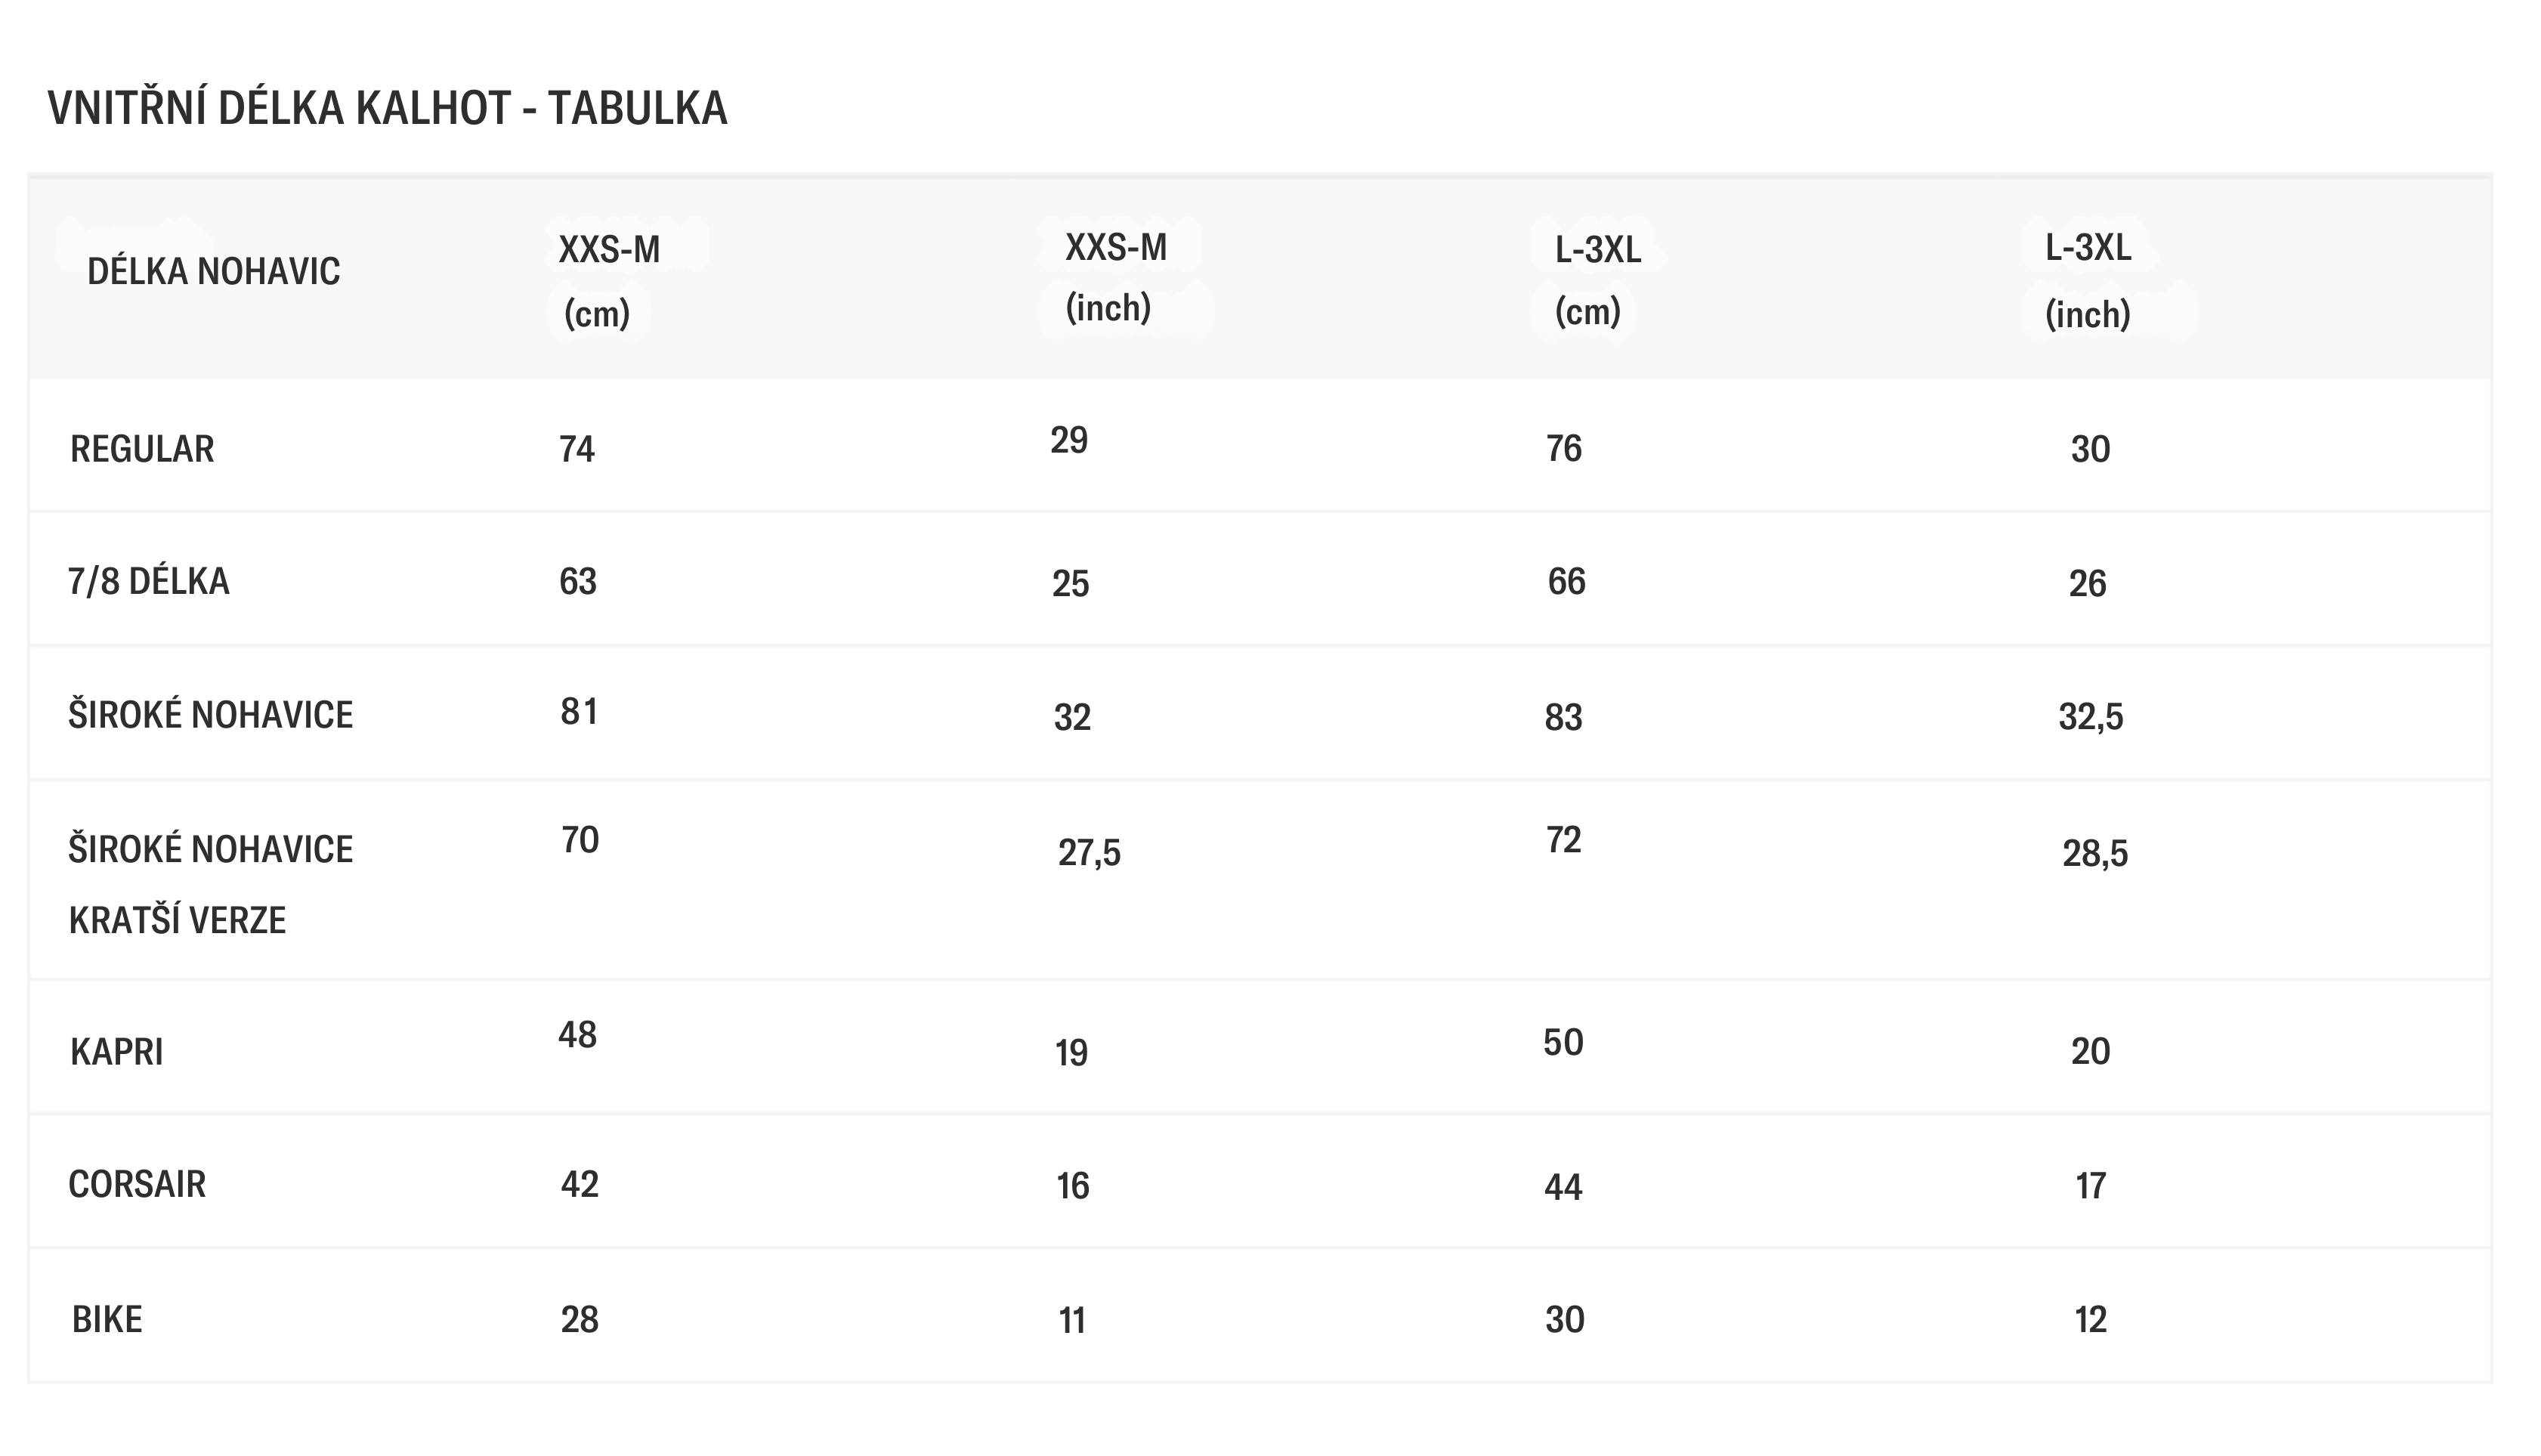Click the 48 value in KAPRI row

(577, 1035)
